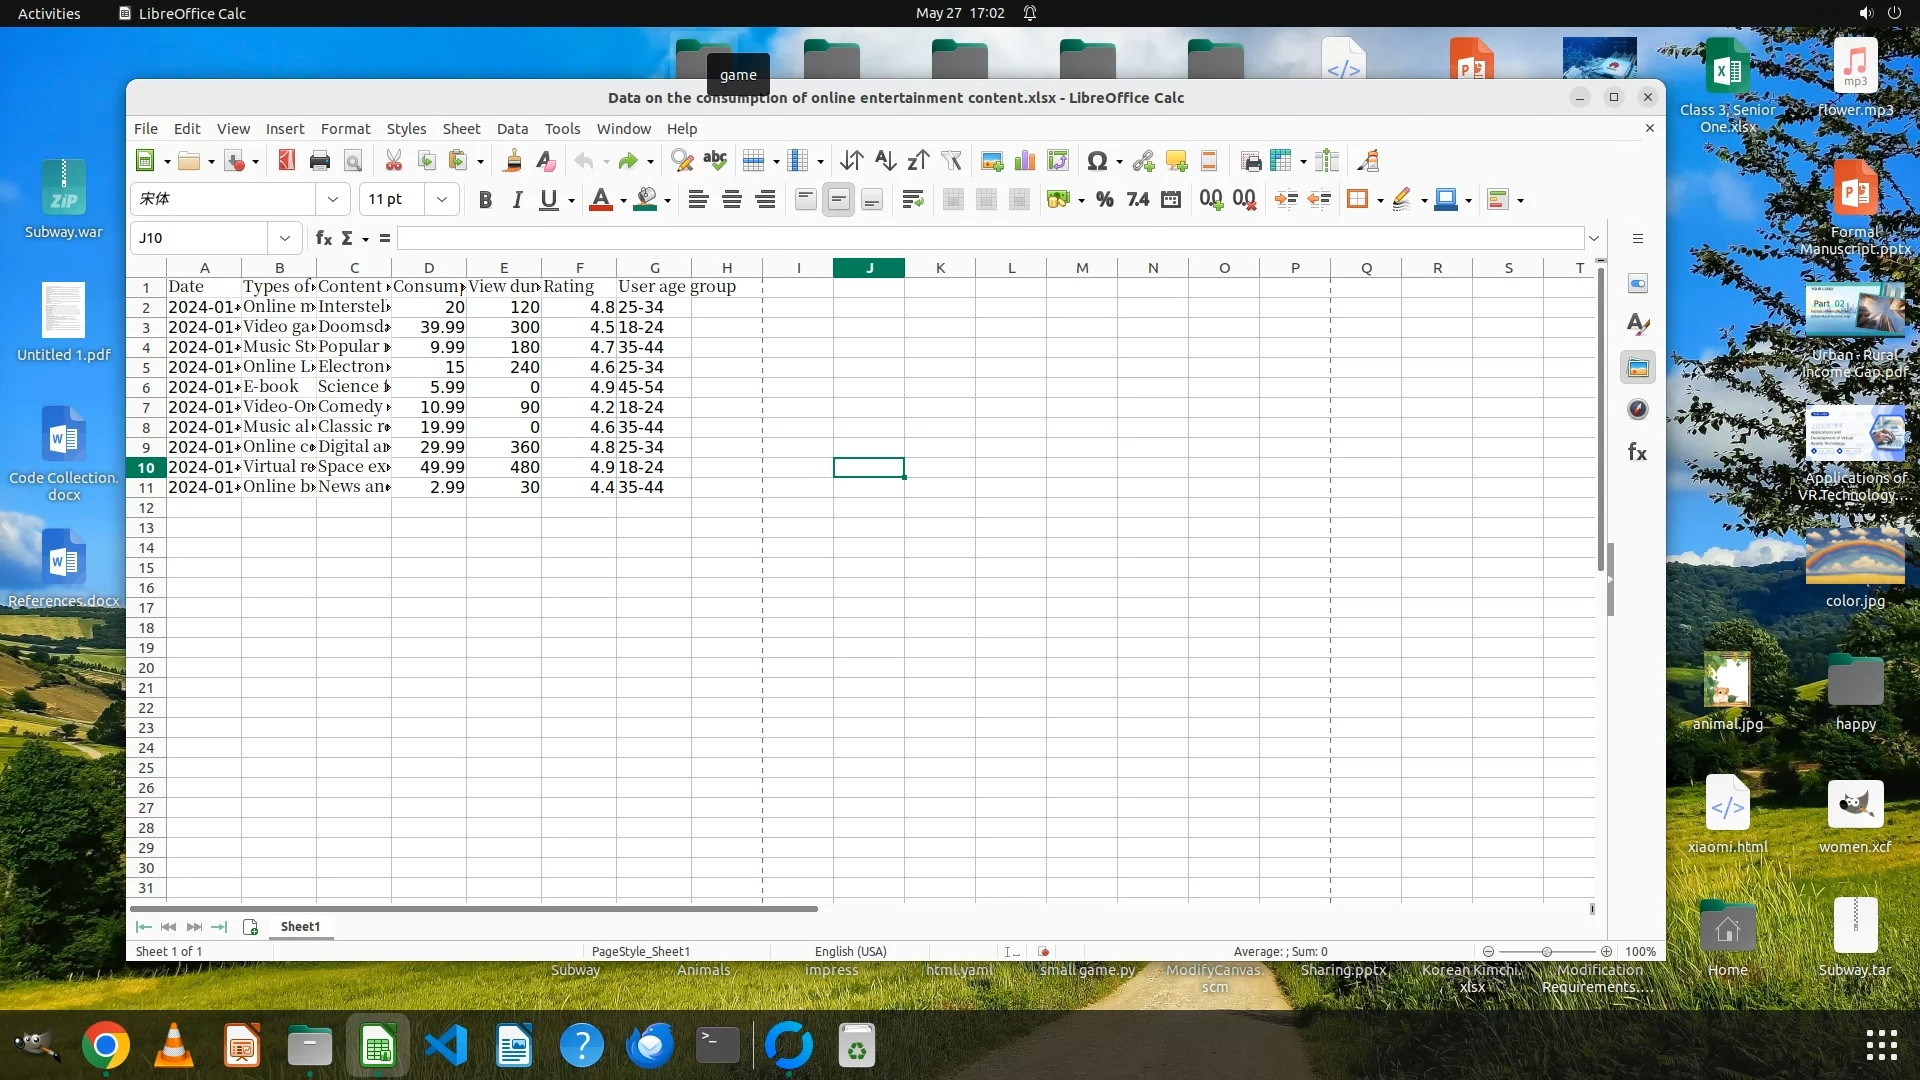
Task: Click Format as Percent icon
Action: (x=1104, y=199)
